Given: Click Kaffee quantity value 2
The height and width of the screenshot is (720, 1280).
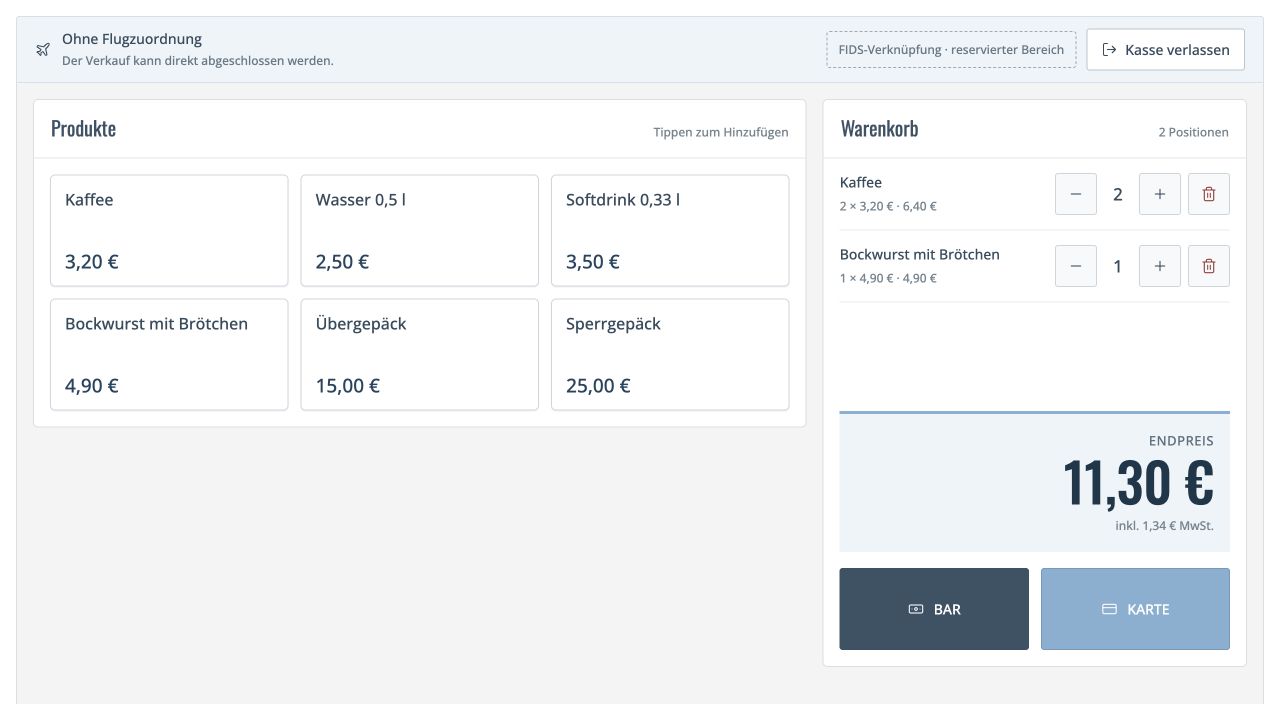Looking at the screenshot, I should (x=1118, y=194).
